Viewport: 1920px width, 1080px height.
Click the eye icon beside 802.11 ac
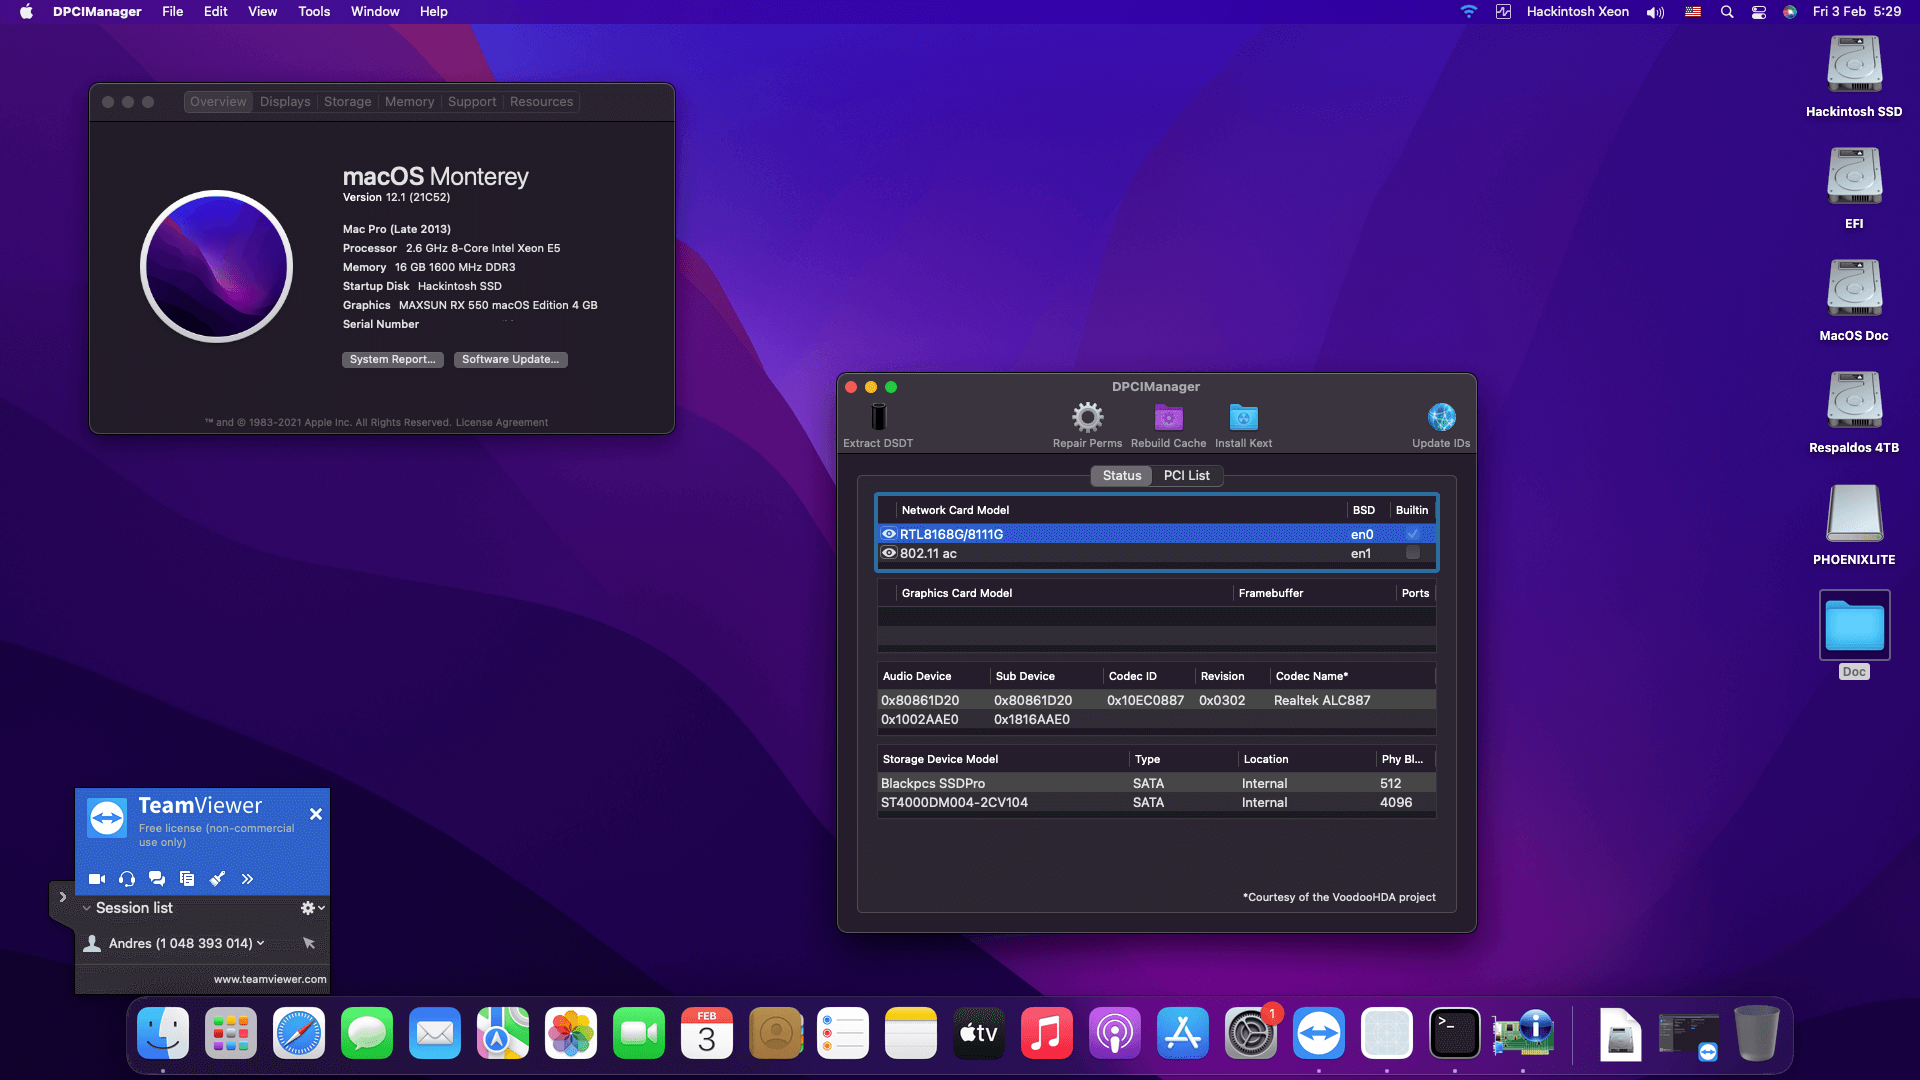888,553
